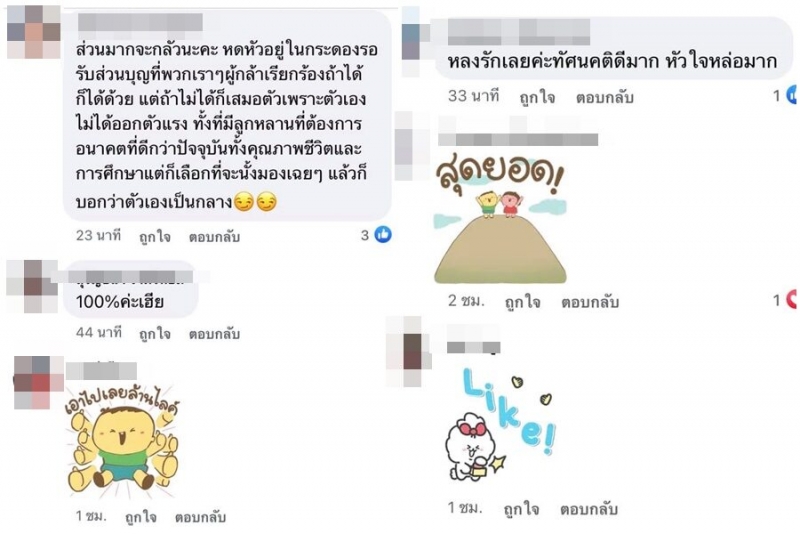Click the '23 นาที' timestamp

coord(98,236)
